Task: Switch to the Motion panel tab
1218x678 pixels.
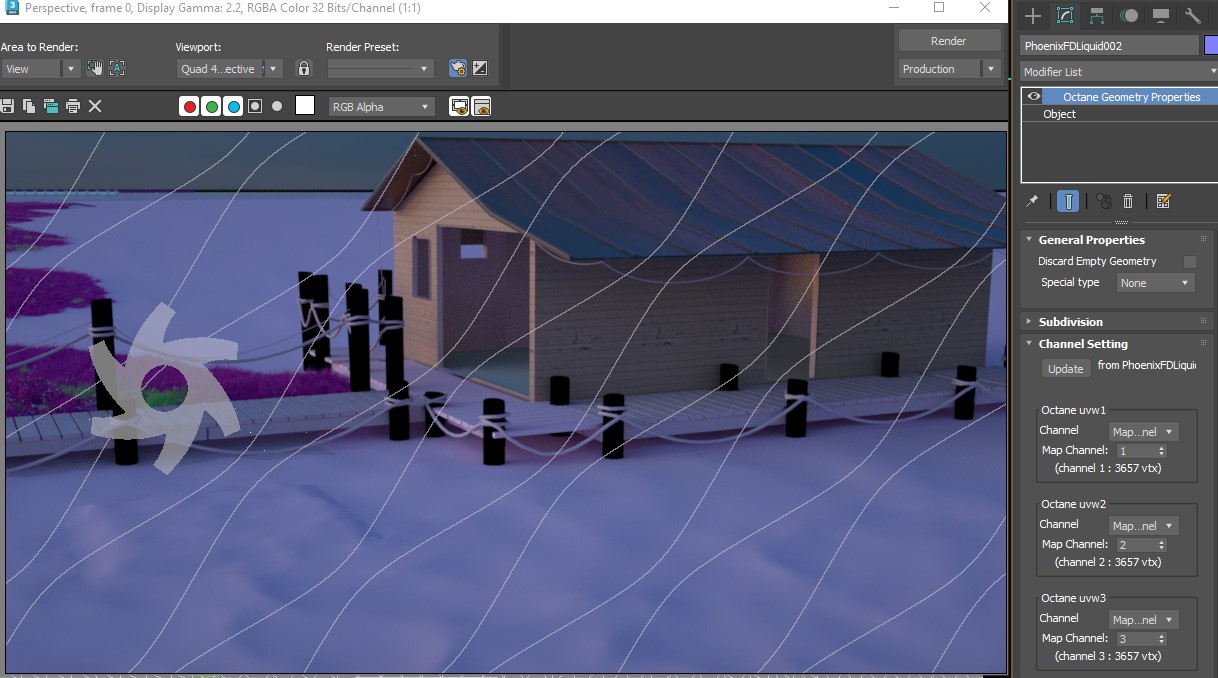Action: [x=1129, y=16]
